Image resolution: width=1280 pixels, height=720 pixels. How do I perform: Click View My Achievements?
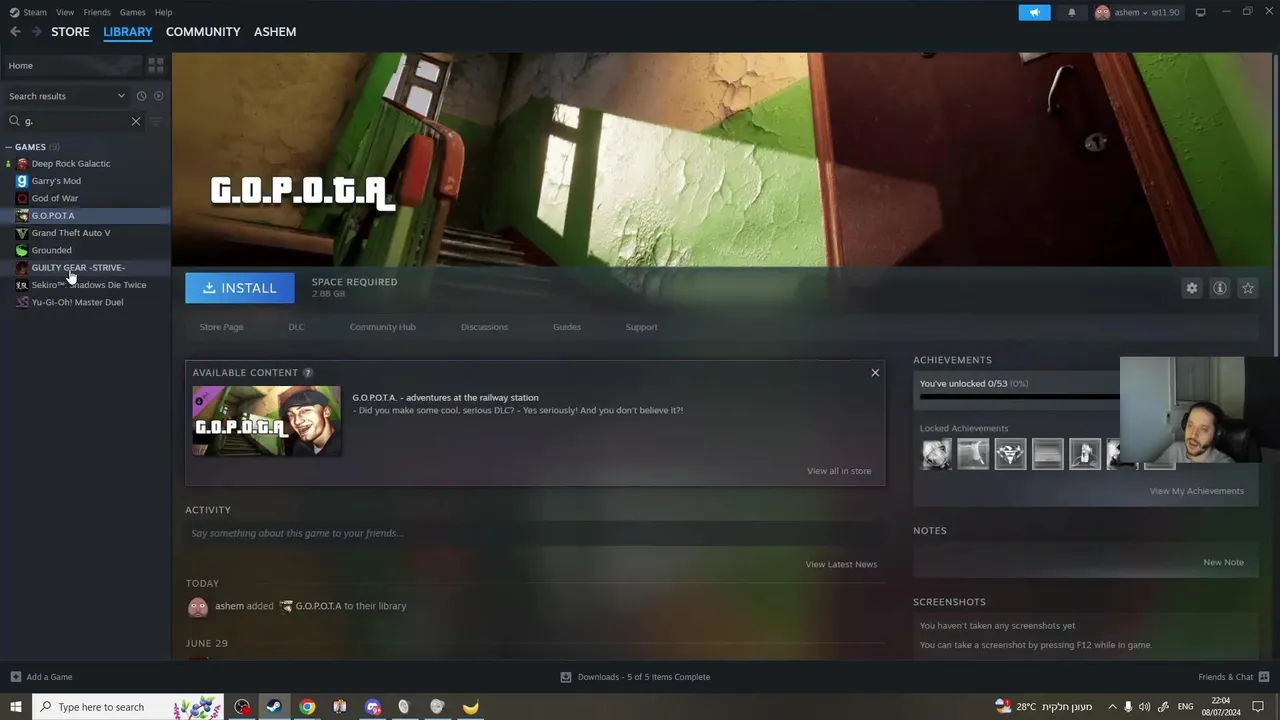[x=1196, y=491]
